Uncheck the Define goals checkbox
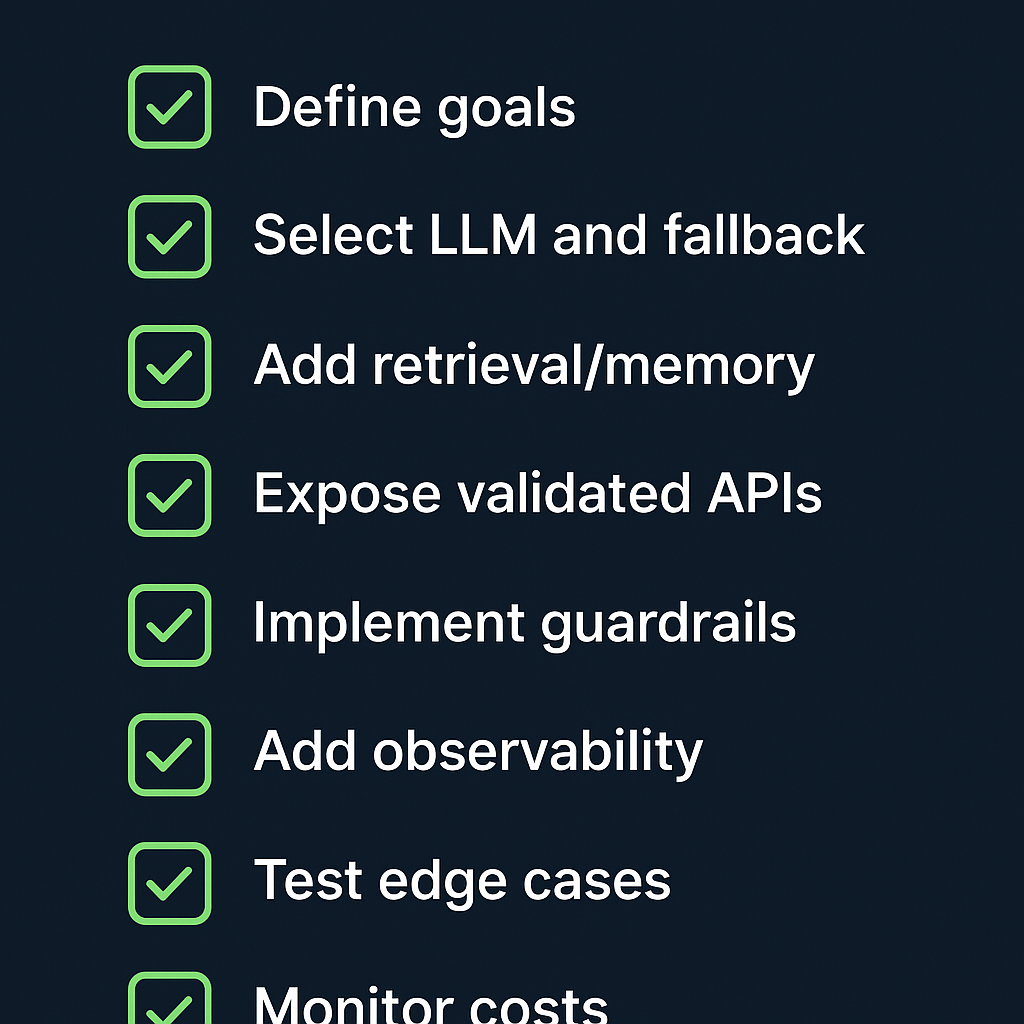Viewport: 1024px width, 1024px height. tap(169, 108)
